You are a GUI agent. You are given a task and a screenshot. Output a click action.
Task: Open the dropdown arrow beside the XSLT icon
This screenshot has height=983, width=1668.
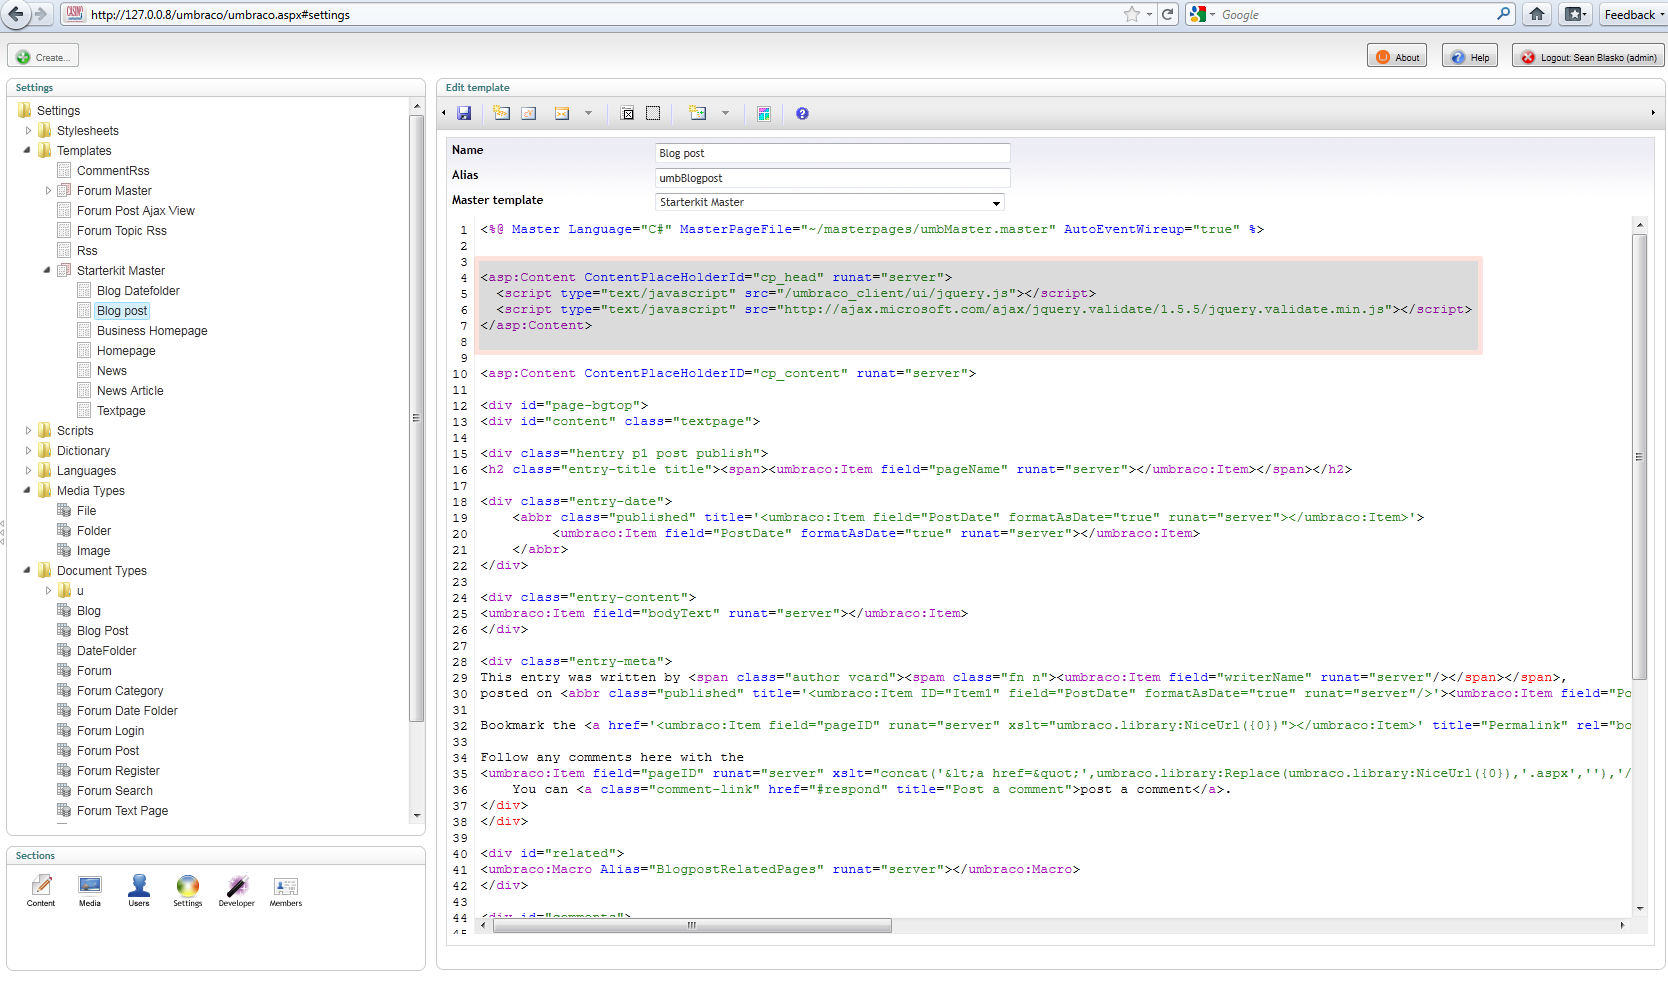coord(725,114)
